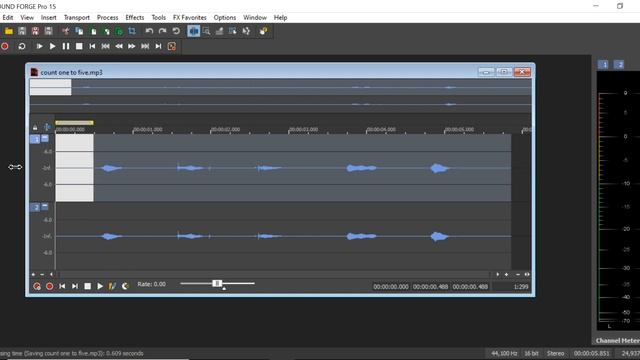Open the Window menu

pos(255,18)
